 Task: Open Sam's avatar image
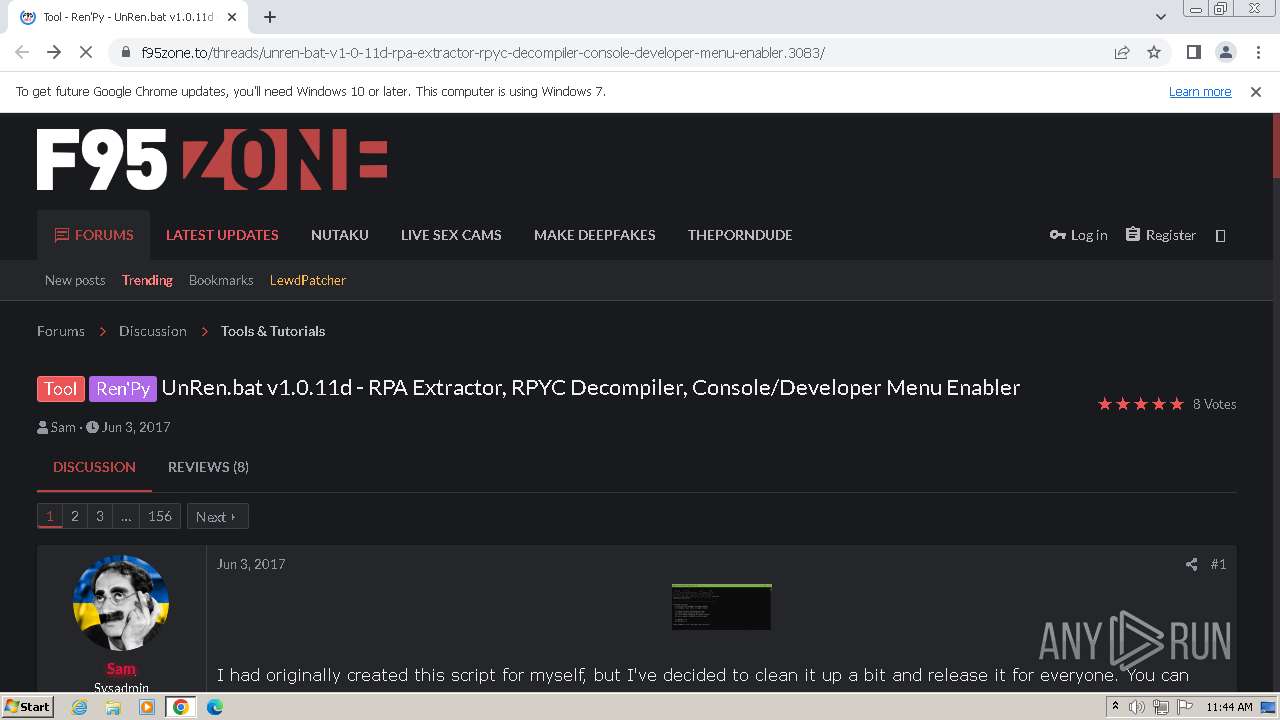click(x=121, y=603)
